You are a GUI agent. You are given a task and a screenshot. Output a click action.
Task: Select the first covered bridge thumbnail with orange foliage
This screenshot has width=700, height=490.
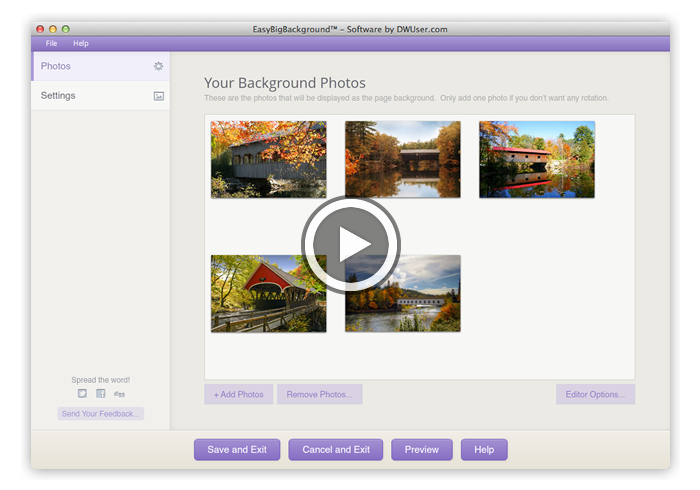[x=268, y=159]
